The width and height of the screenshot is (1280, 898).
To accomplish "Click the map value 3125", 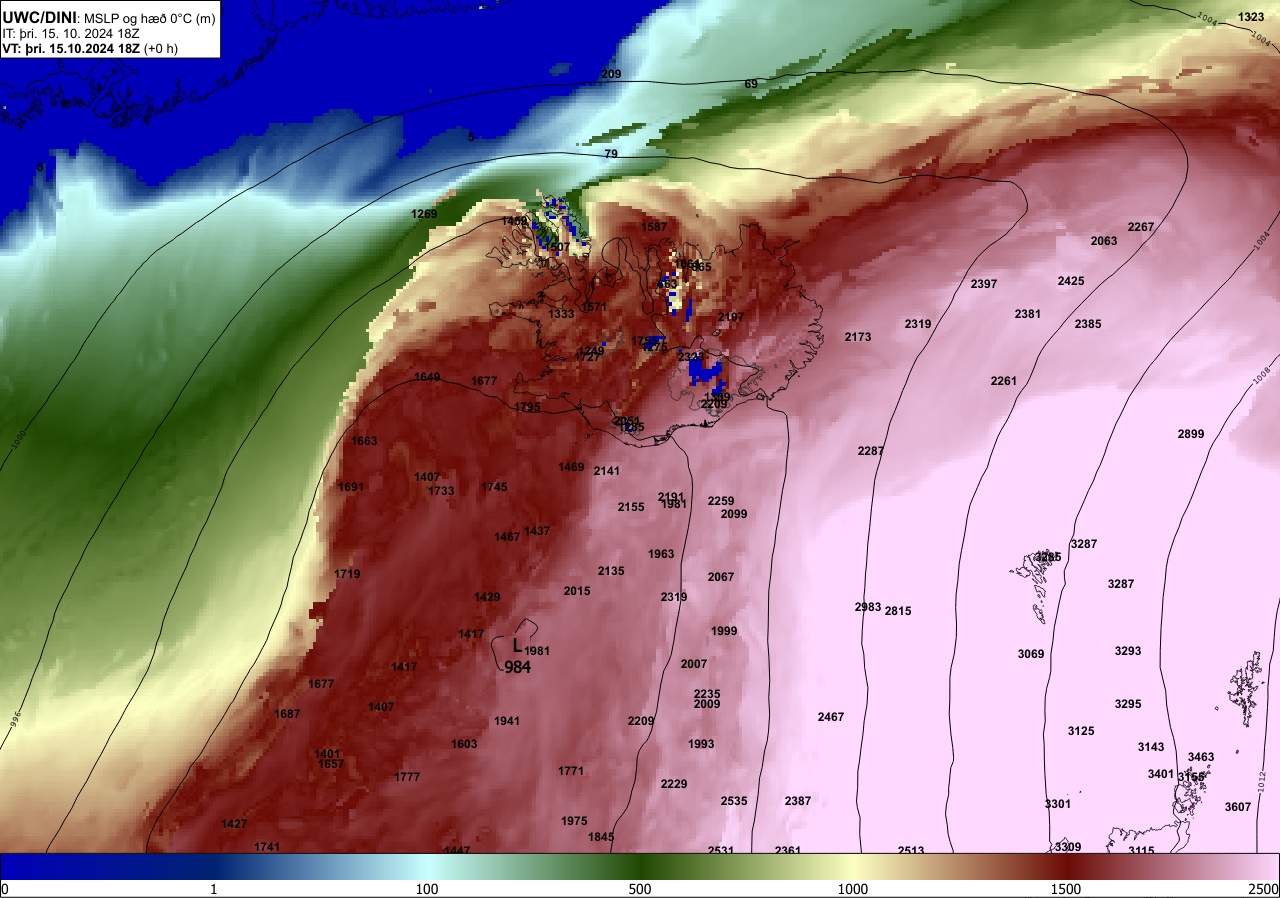I will pyautogui.click(x=1081, y=731).
